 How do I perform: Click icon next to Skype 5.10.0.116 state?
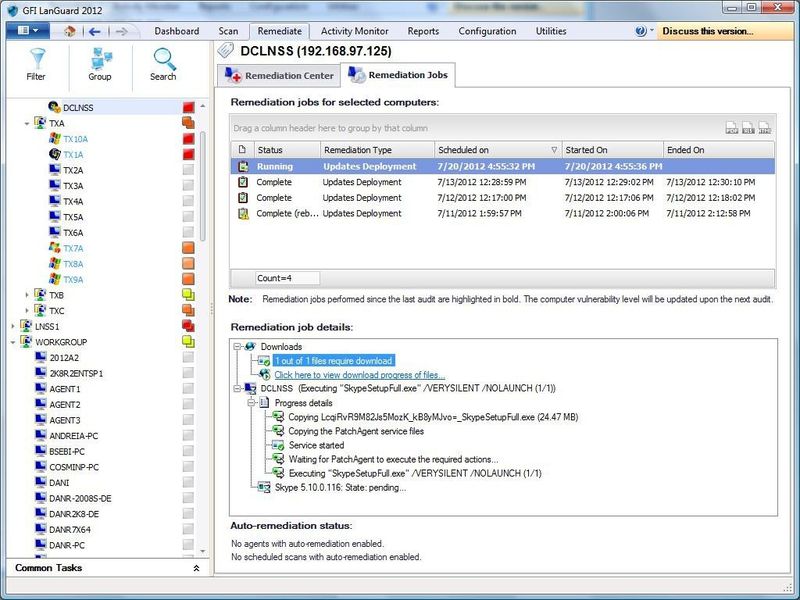(264, 487)
